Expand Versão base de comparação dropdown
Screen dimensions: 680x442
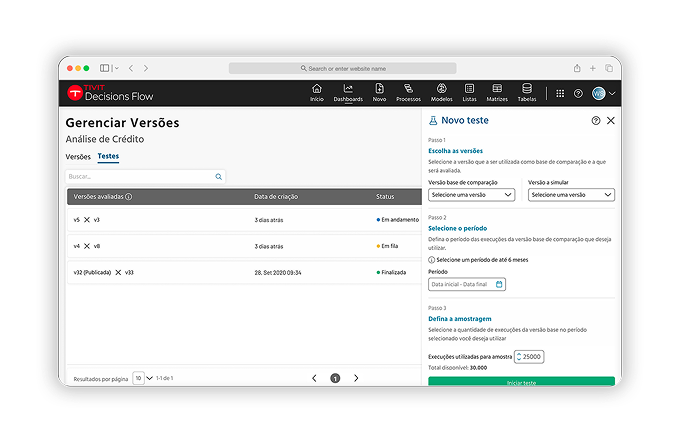[471, 195]
